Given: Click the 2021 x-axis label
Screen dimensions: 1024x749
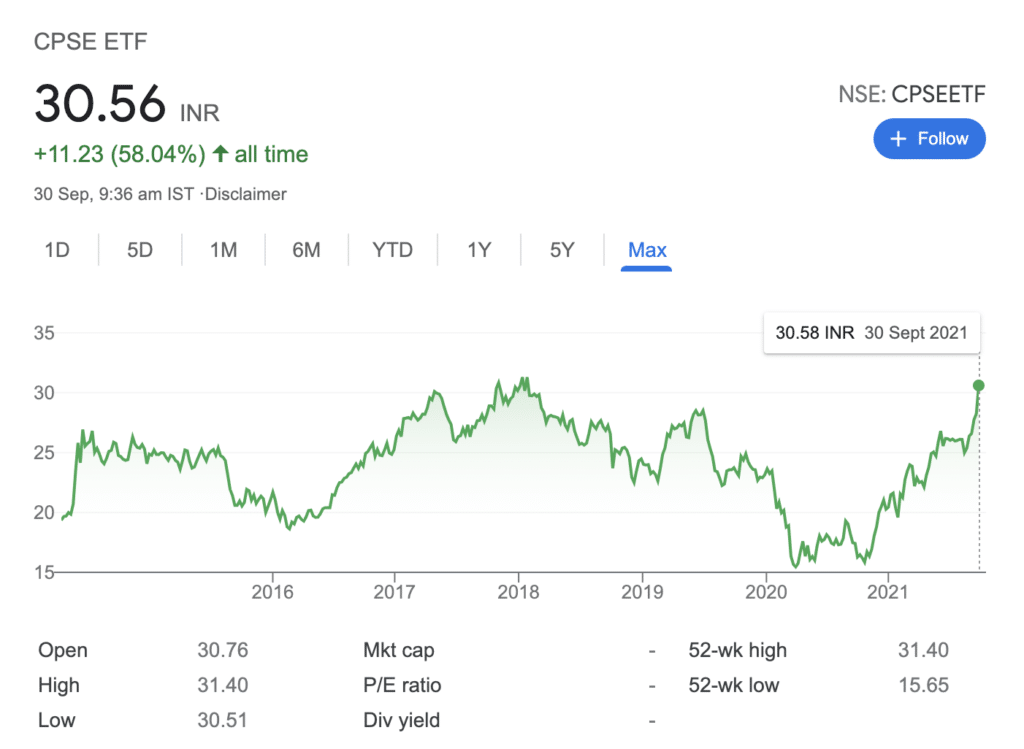Looking at the screenshot, I should (888, 592).
